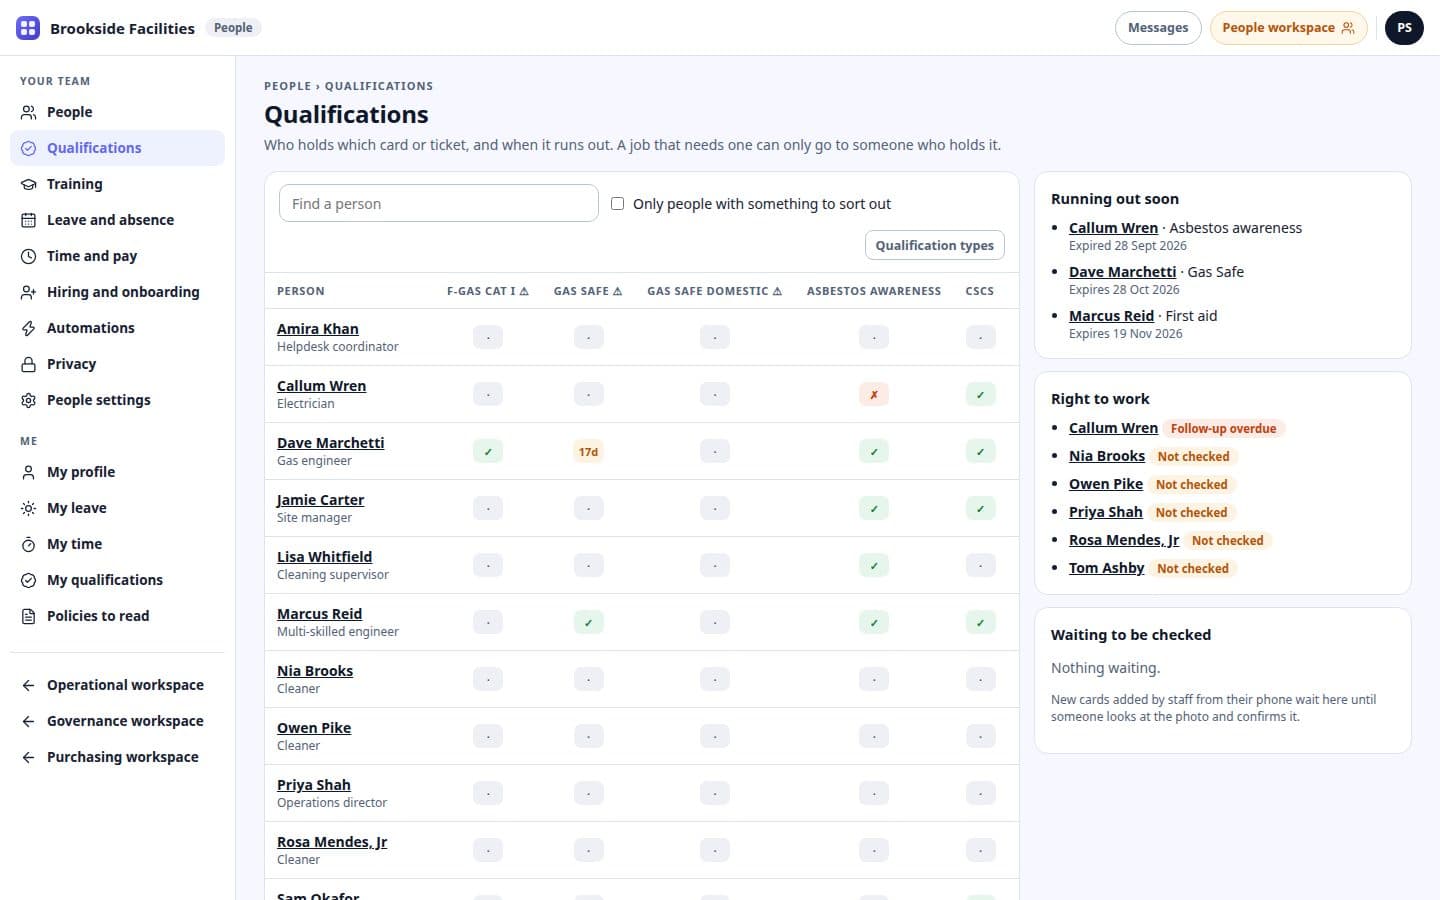Open the Governance workspace entry
Image resolution: width=1440 pixels, height=900 pixels.
117,721
